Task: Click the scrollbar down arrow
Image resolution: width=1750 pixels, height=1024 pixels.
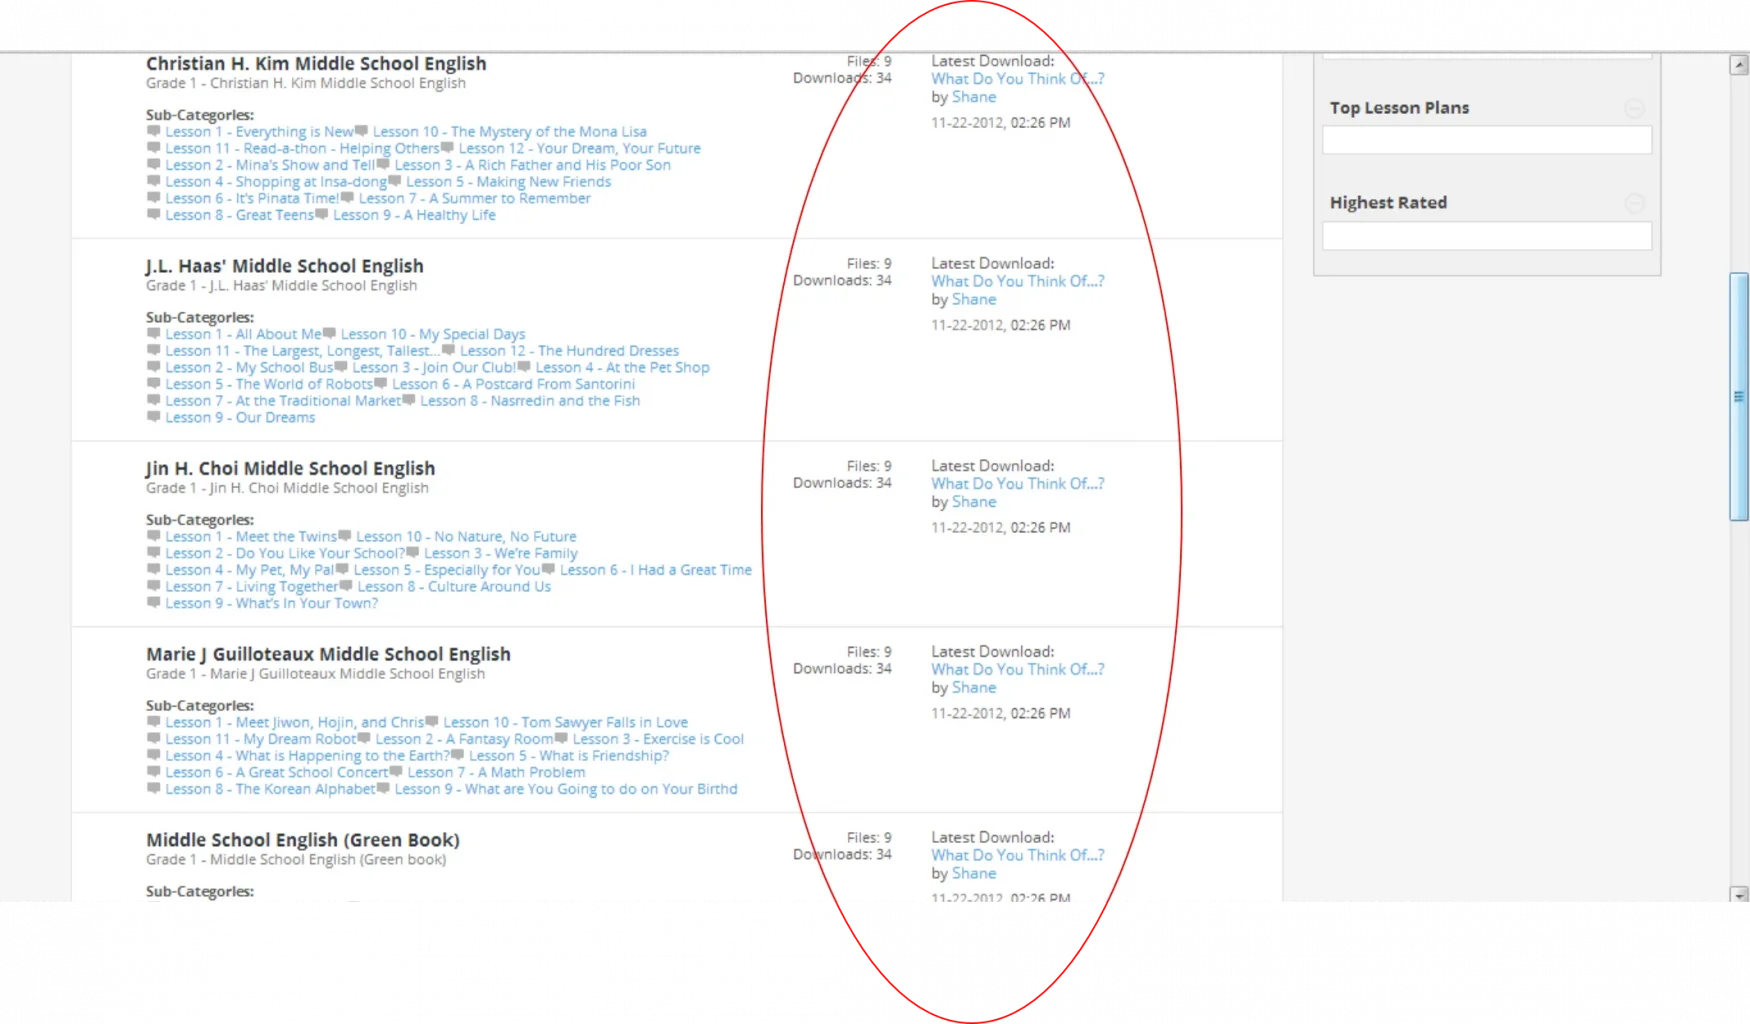Action: tap(1739, 893)
